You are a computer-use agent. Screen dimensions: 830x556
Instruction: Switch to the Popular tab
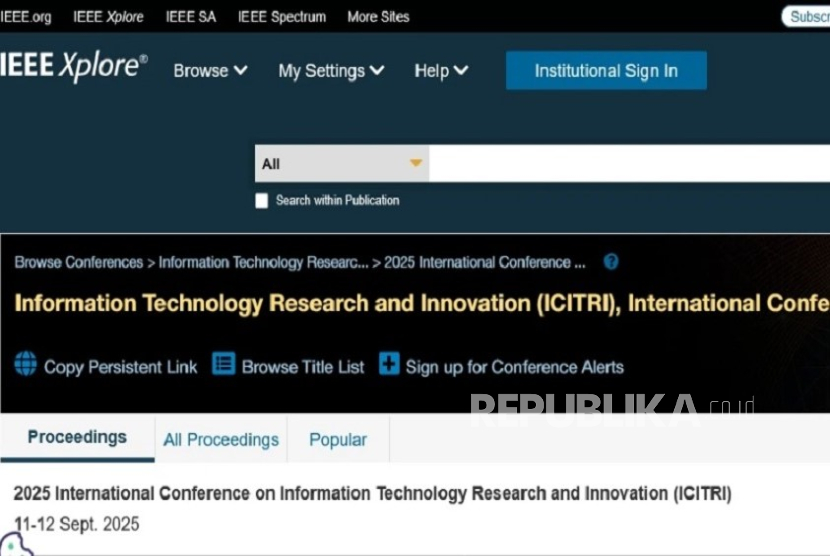pos(338,440)
